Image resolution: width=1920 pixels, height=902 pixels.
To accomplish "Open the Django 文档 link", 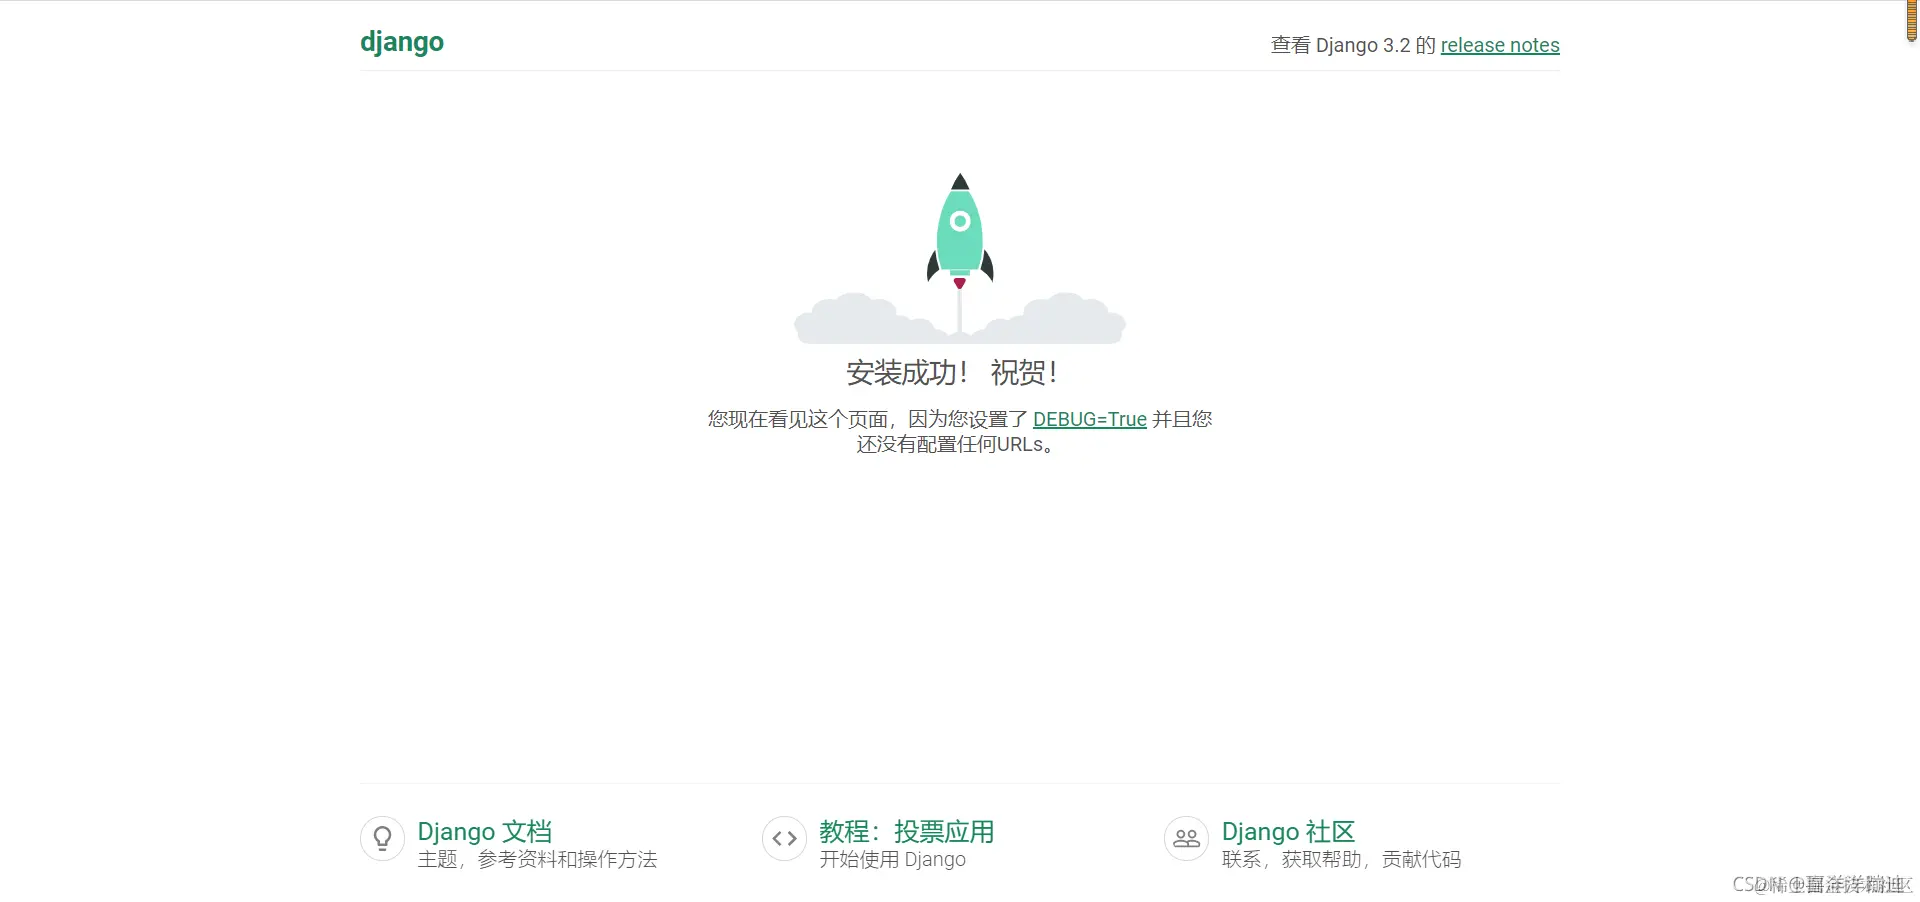I will (x=485, y=831).
